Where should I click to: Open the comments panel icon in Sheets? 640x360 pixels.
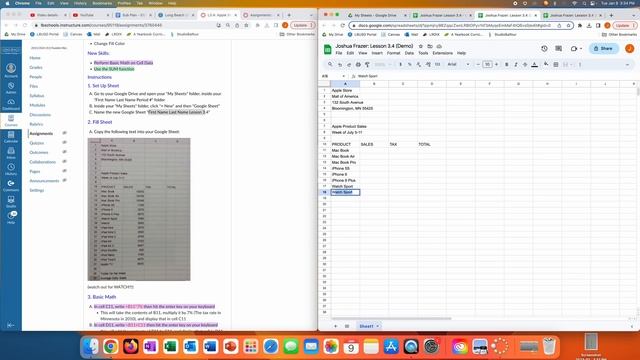point(558,49)
